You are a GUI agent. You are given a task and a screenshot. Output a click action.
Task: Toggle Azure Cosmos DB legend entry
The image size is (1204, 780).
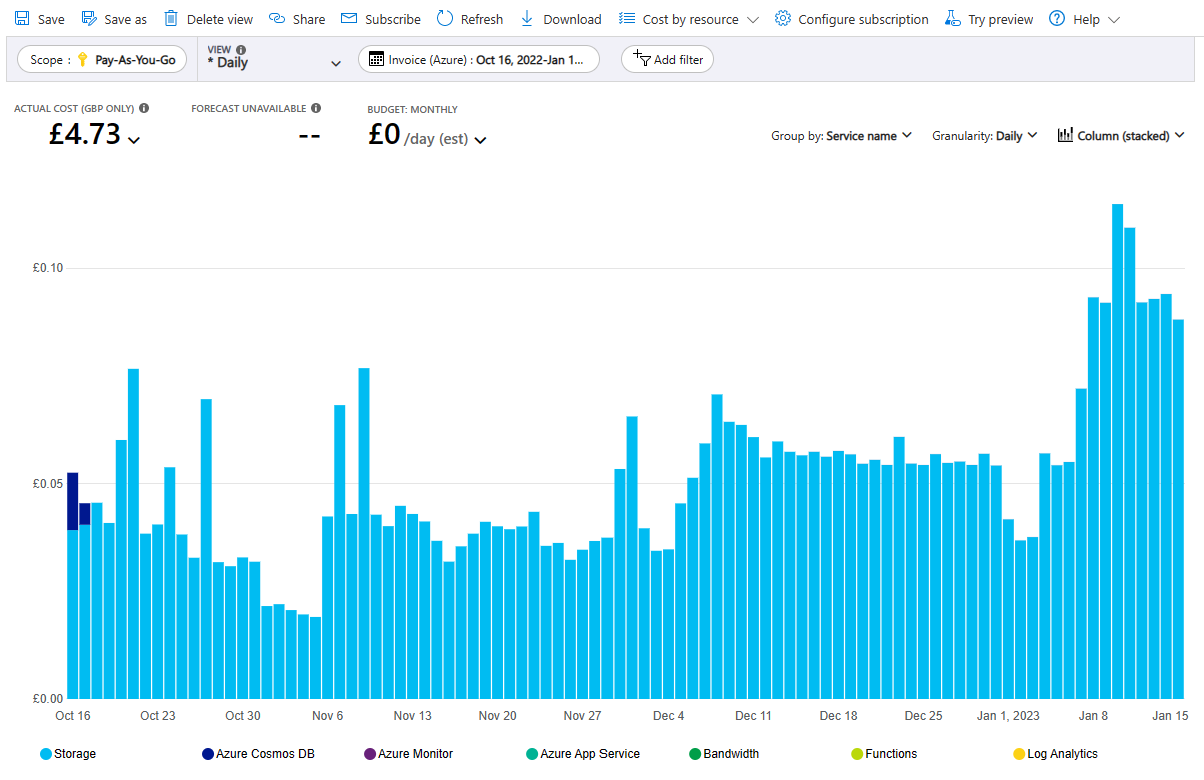[258, 754]
